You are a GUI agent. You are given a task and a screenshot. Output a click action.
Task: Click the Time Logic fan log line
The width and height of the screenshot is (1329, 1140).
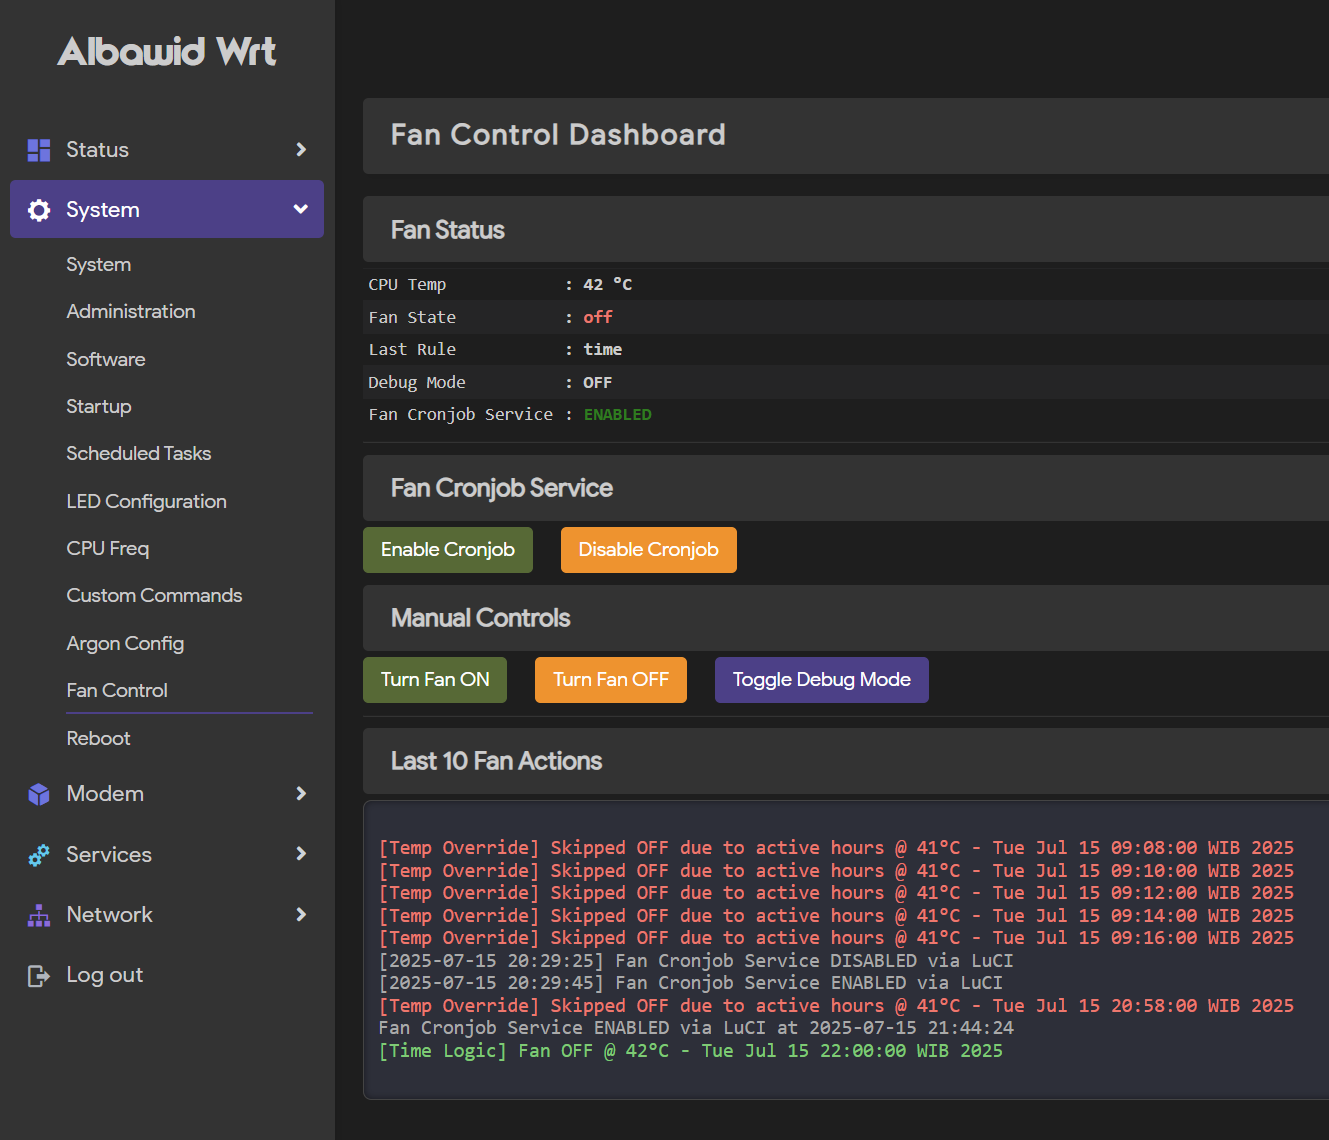(x=690, y=1051)
